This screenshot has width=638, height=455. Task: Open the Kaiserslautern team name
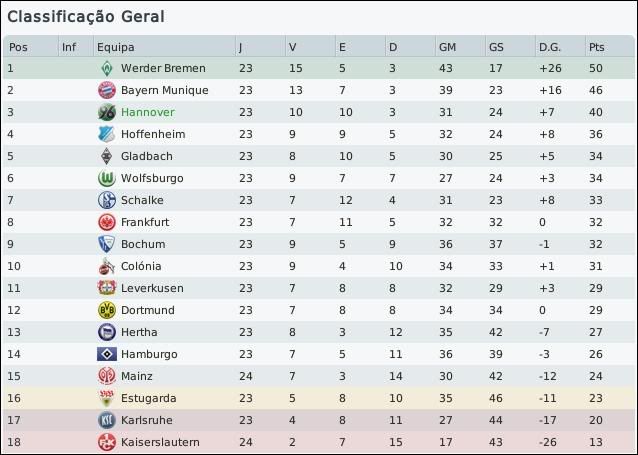pyautogui.click(x=160, y=443)
